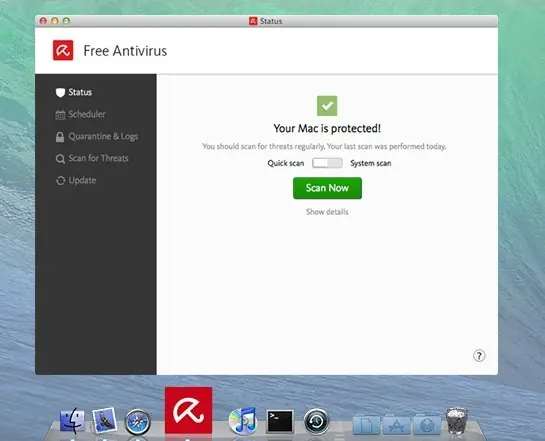Screen dimensions: 545x441
Task: Open help with the question mark icon
Action: point(479,356)
